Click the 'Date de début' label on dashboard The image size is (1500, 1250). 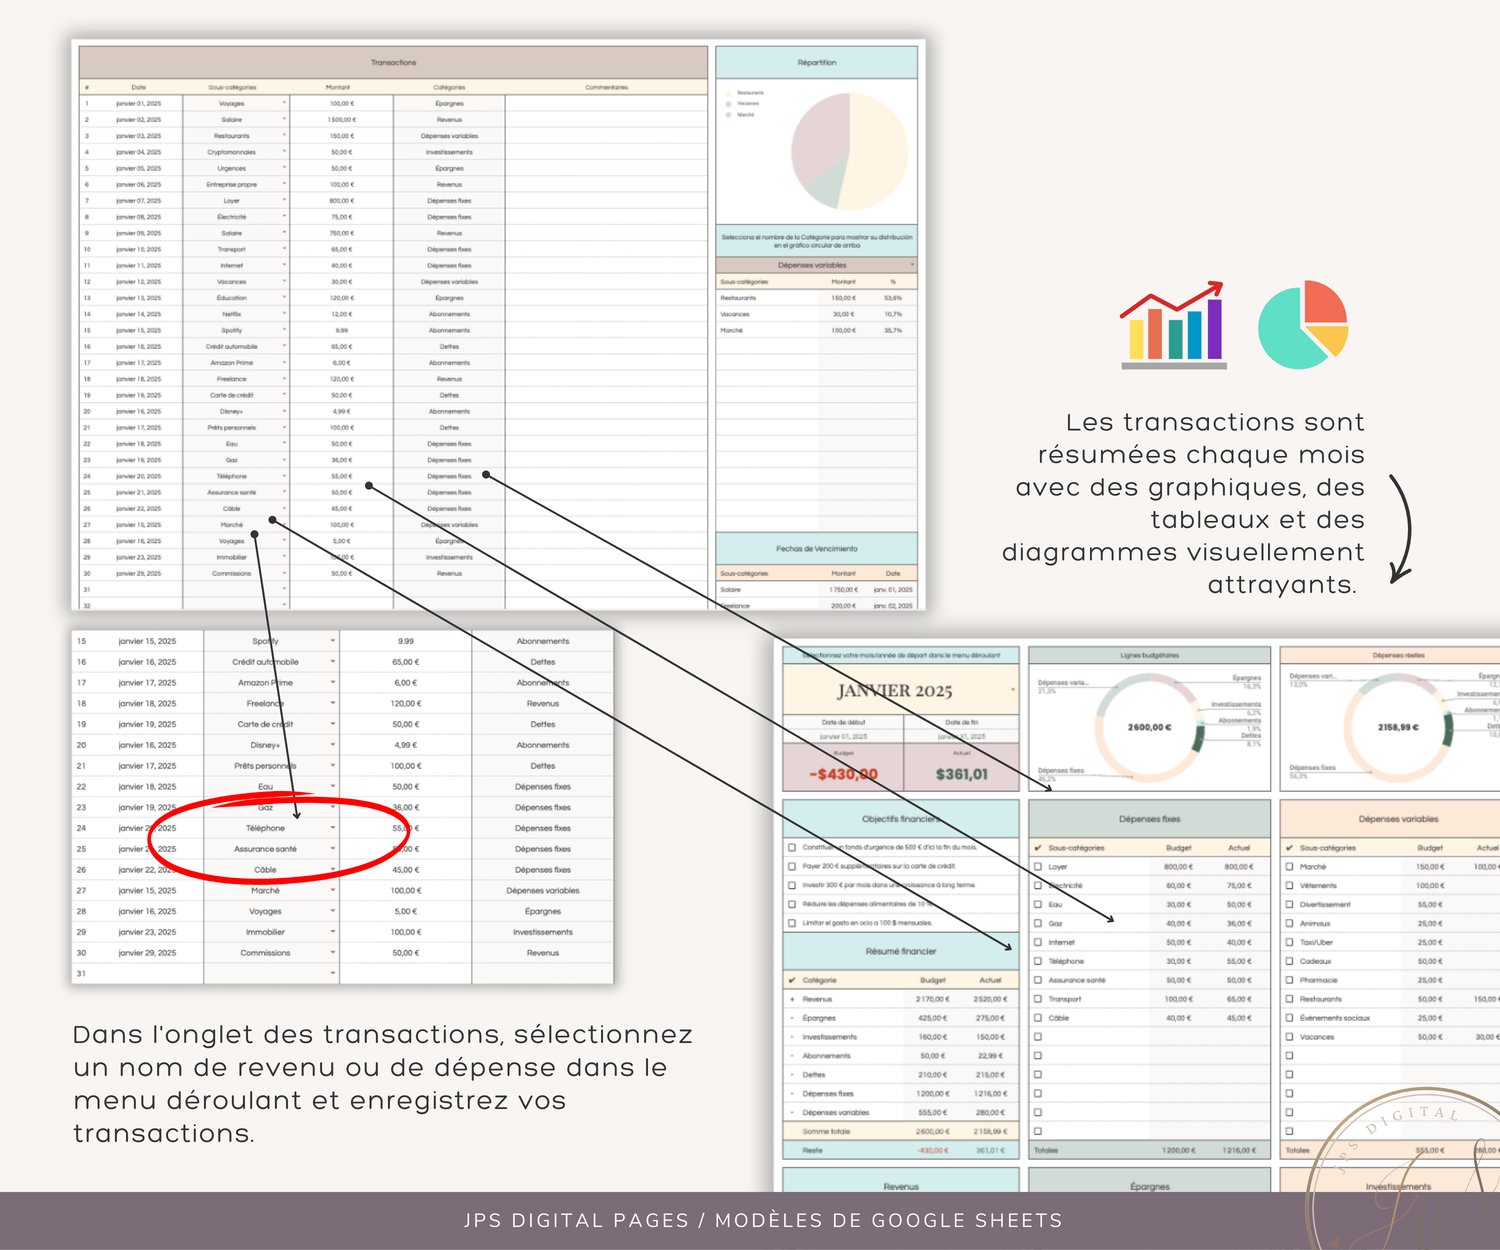click(844, 722)
